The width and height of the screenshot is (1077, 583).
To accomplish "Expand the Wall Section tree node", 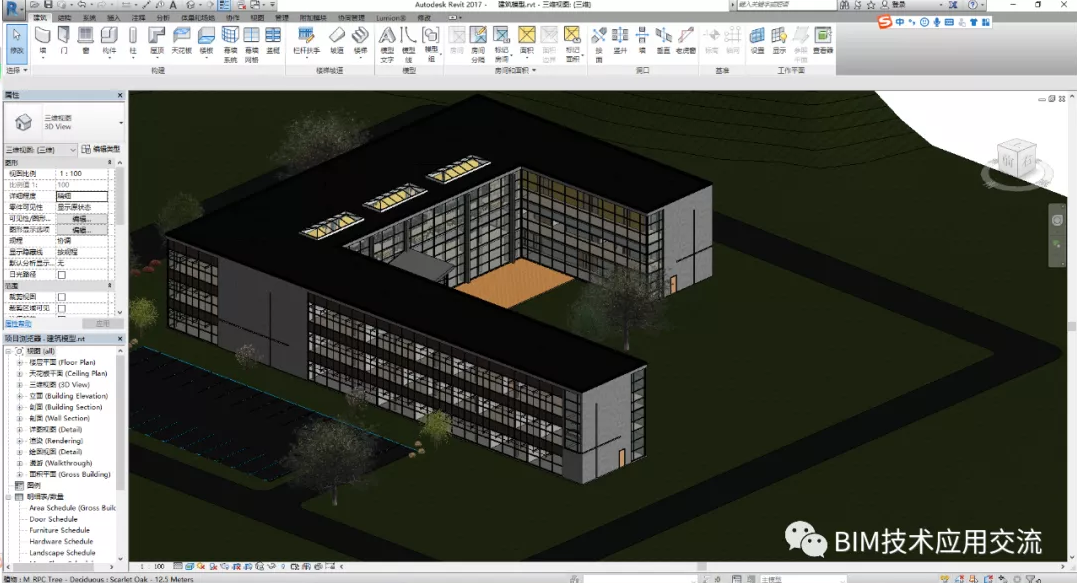I will coord(20,418).
